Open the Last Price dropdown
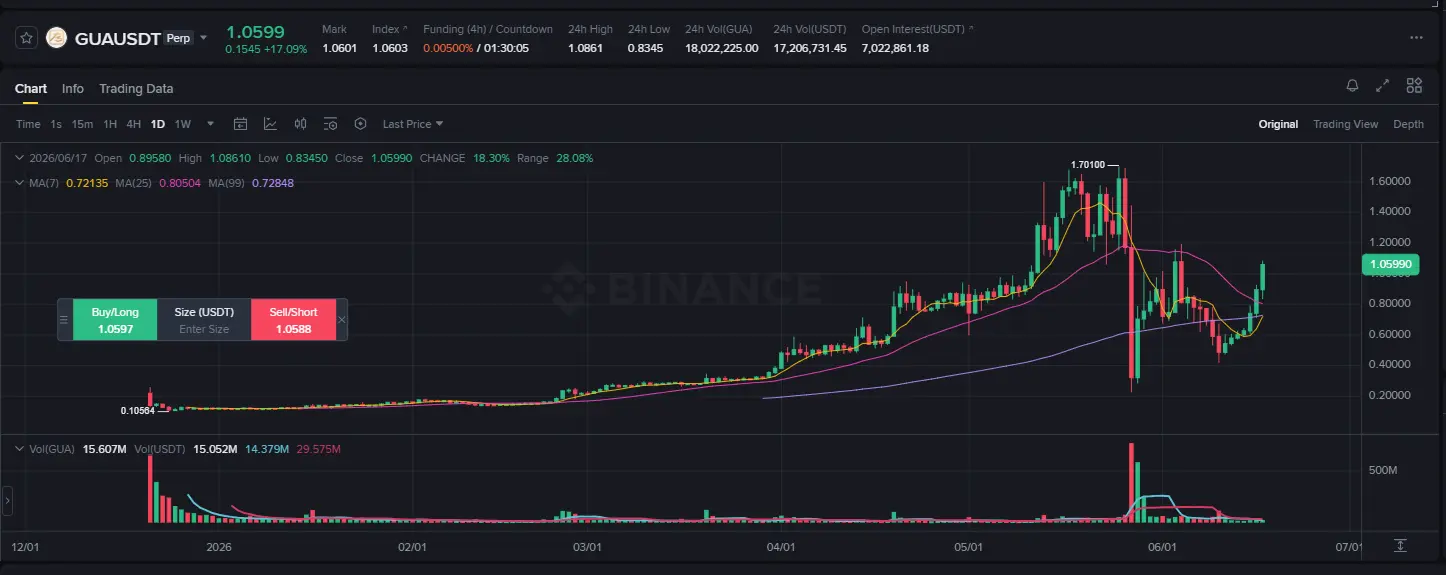 (413, 124)
